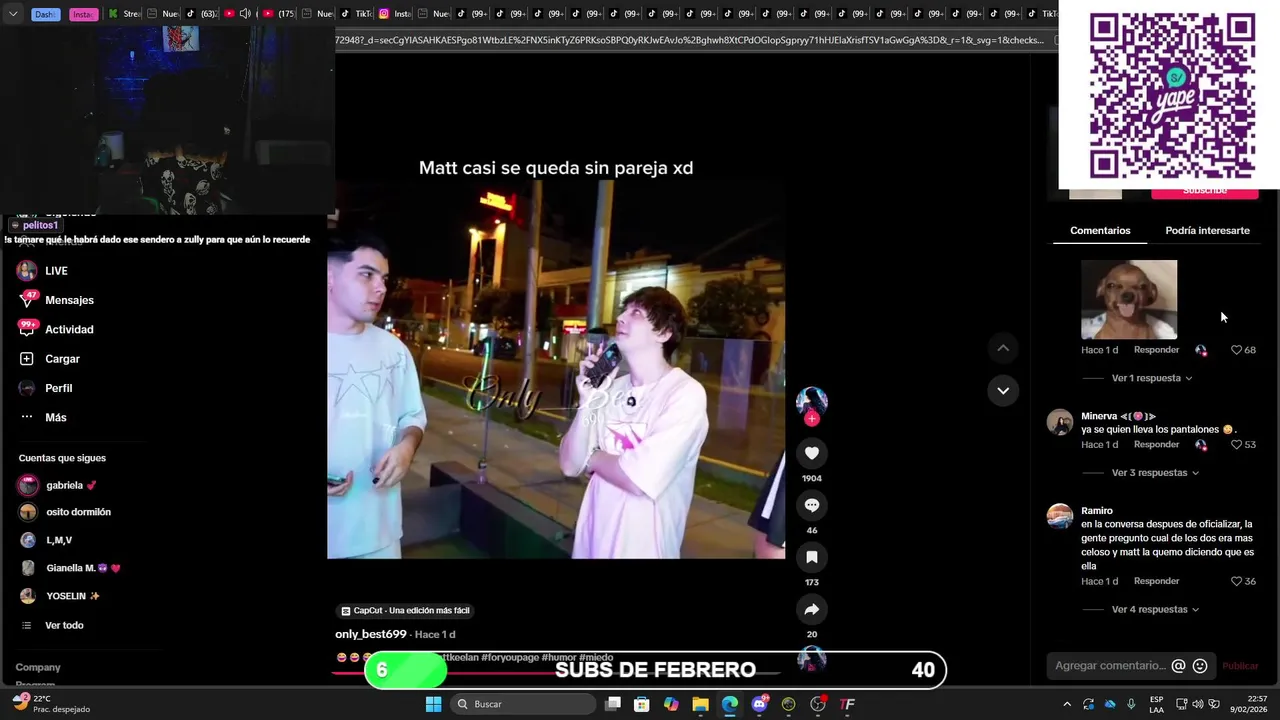Open Minerva's commenter avatar
Image resolution: width=1280 pixels, height=720 pixels.
(x=1060, y=422)
